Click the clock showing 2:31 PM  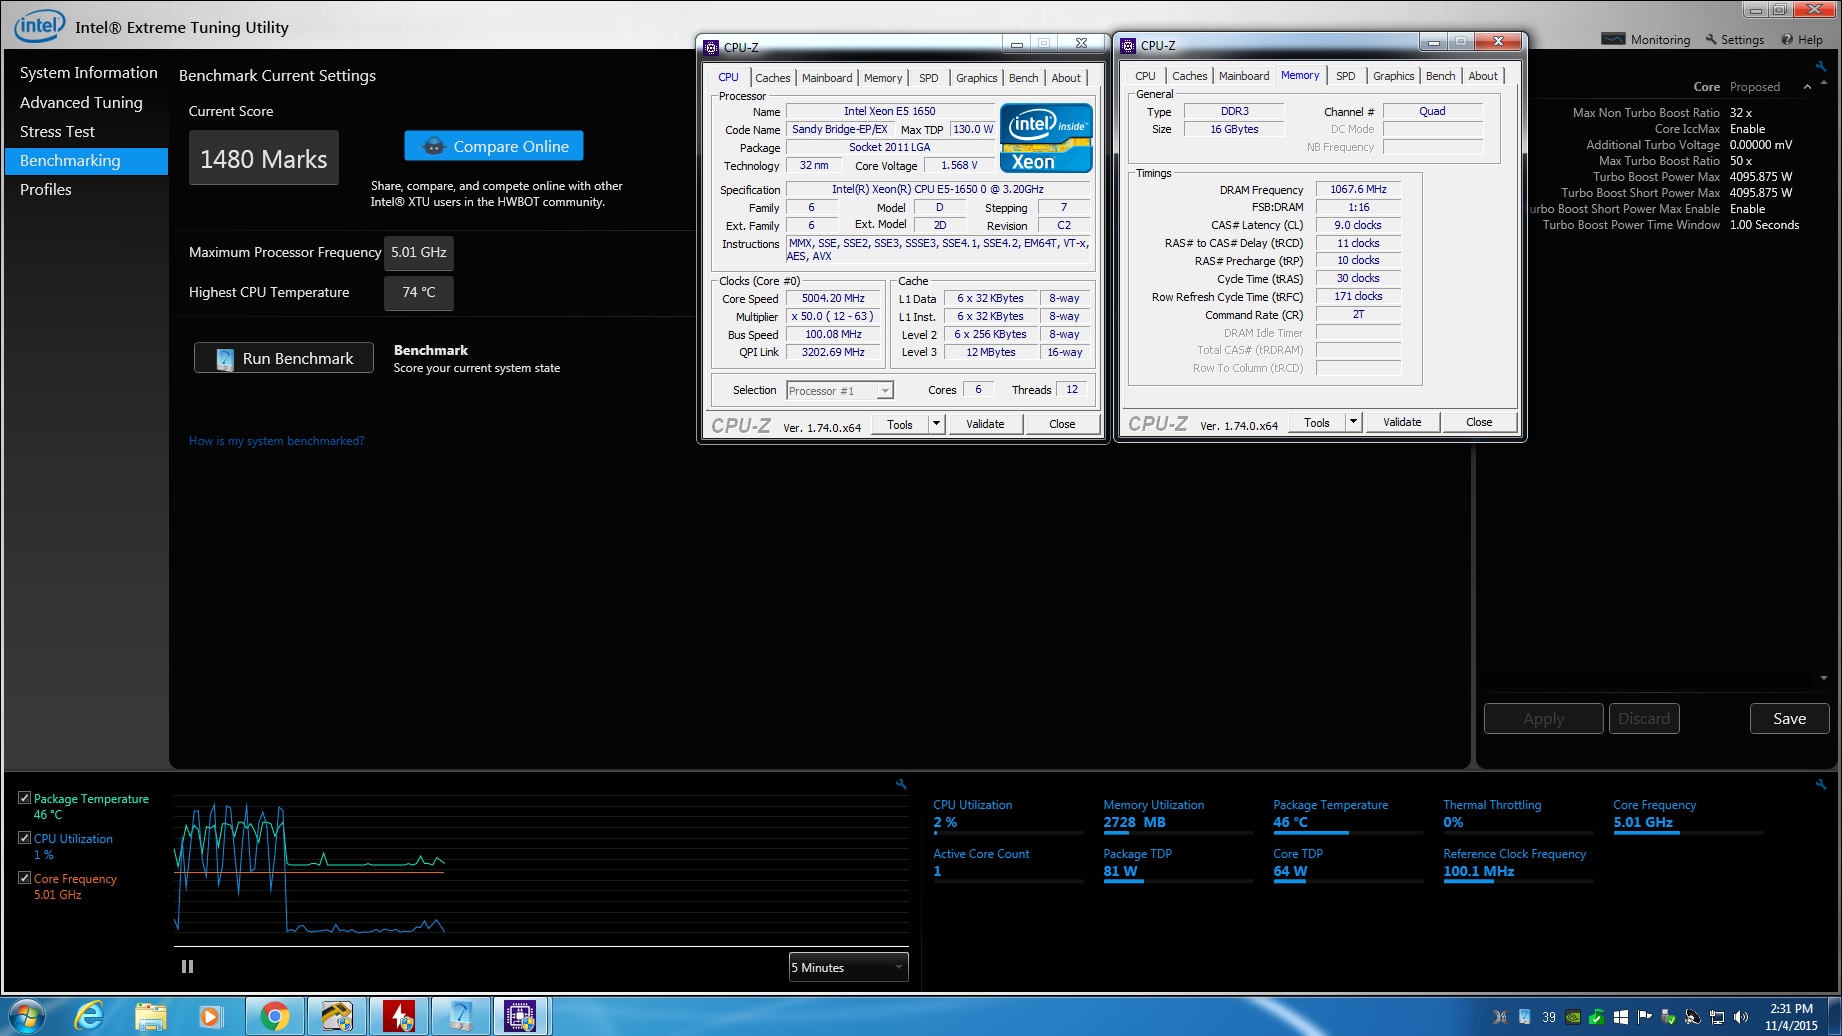(1791, 1017)
